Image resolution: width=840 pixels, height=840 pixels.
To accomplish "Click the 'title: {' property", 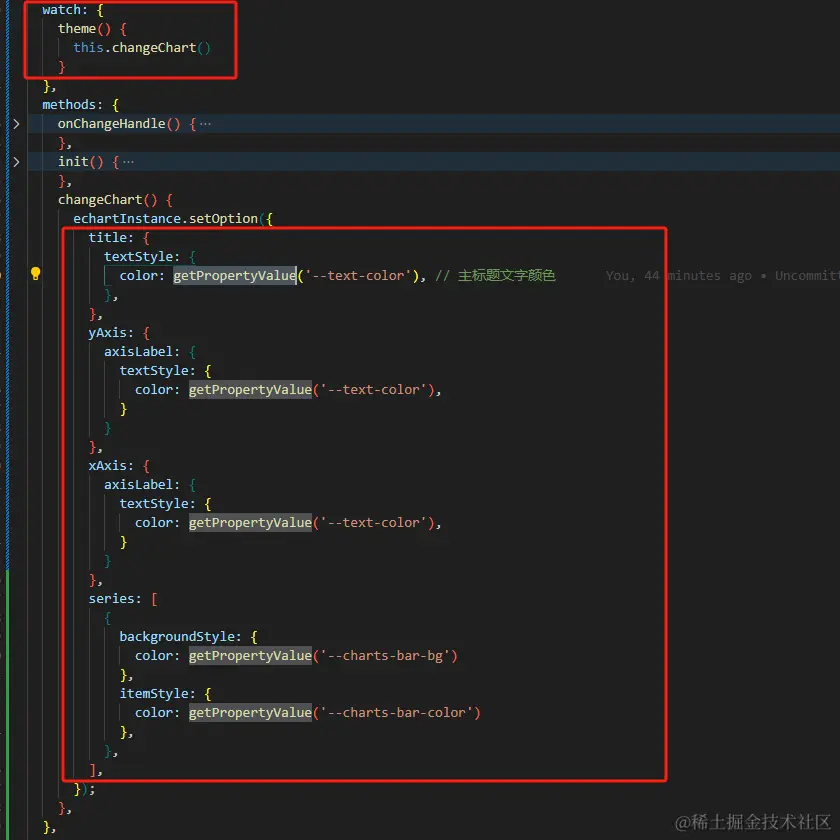I will 119,238.
